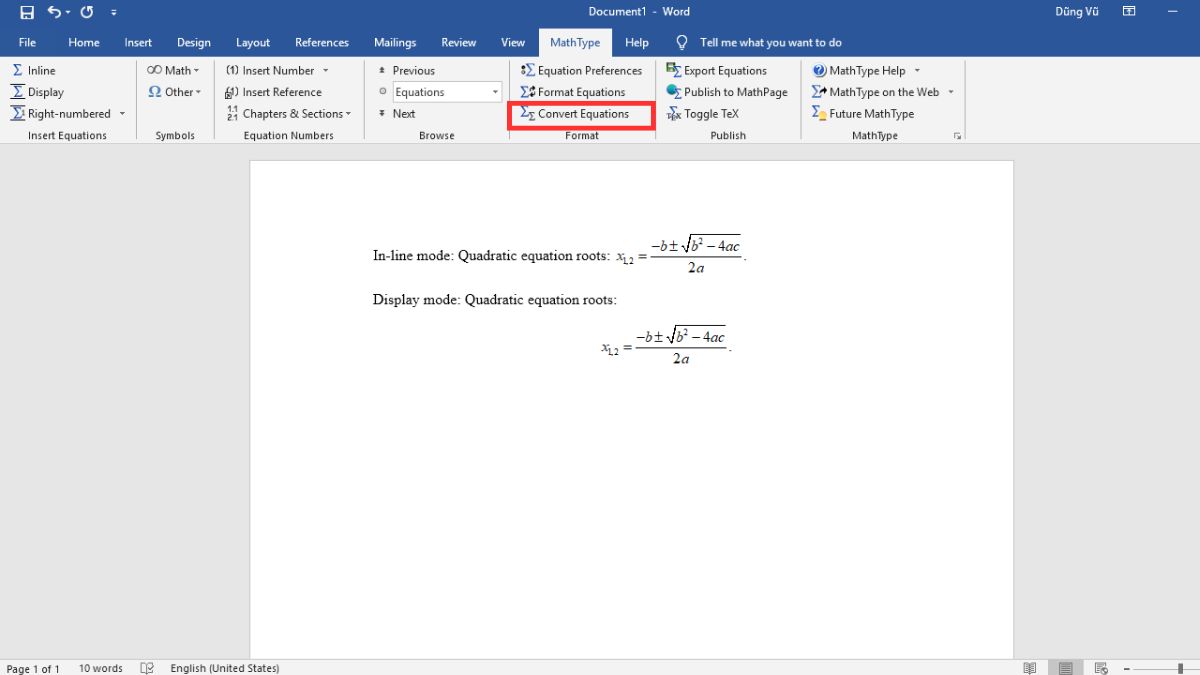Enable Web Layout view

pyautogui.click(x=1101, y=667)
